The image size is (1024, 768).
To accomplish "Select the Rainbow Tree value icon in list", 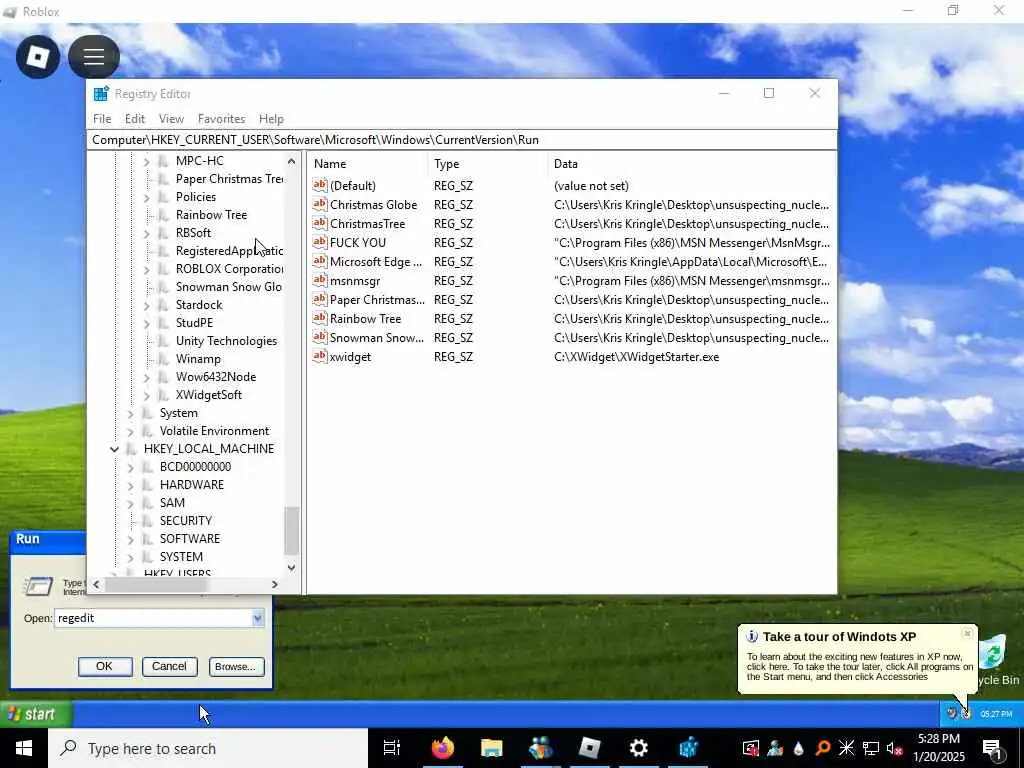I will click(x=319, y=319).
